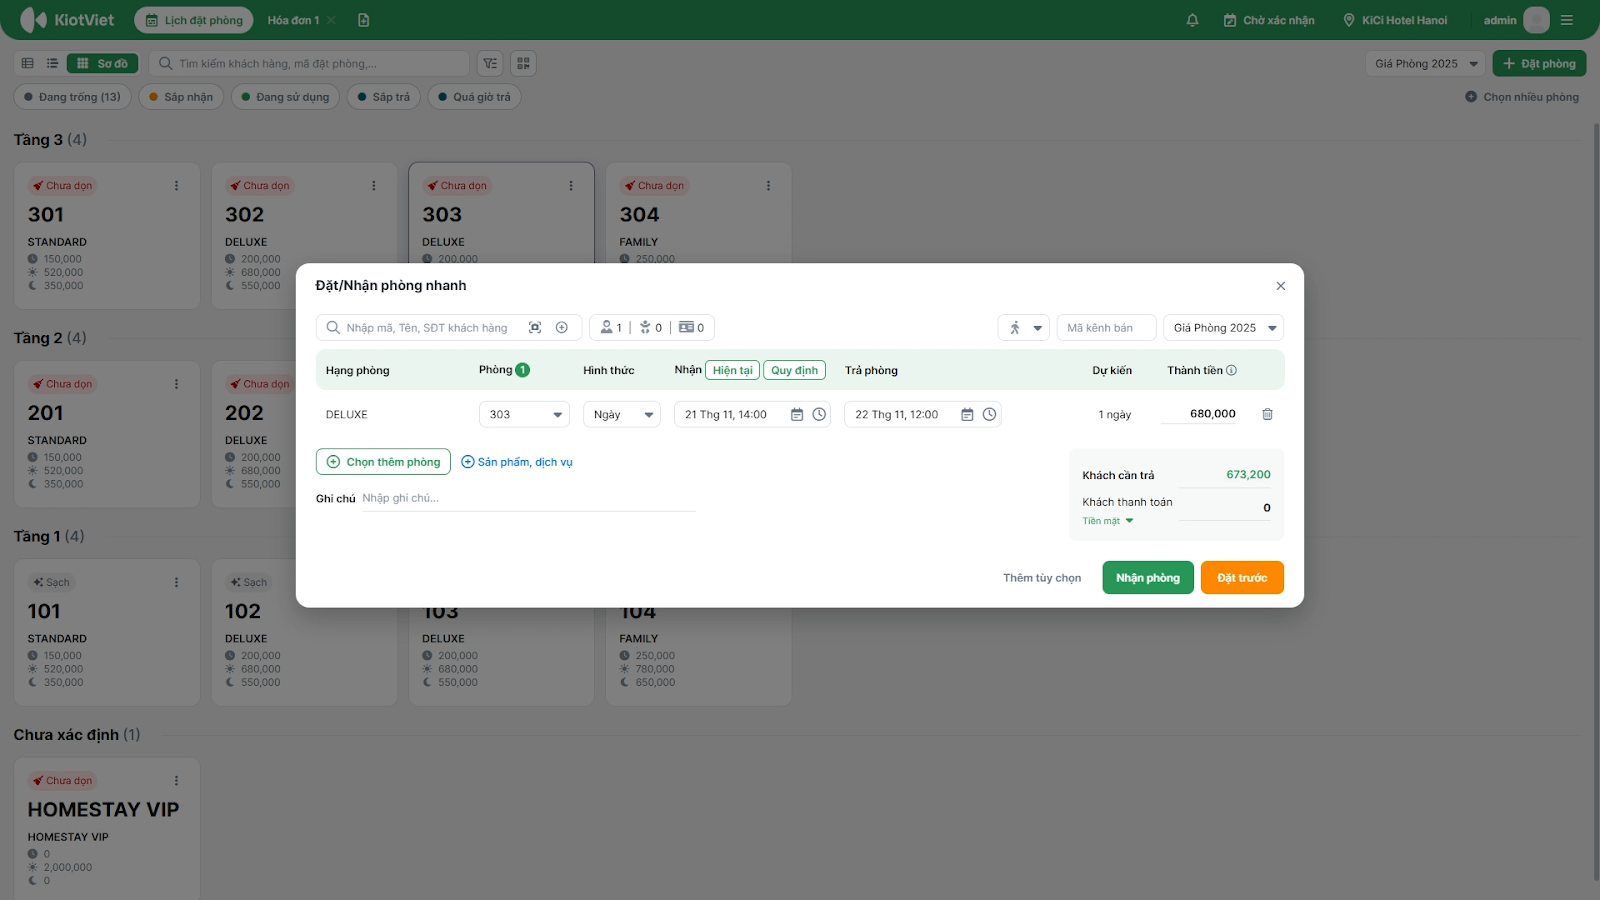Toggle the Đang trống (13) status filter

(x=72, y=97)
